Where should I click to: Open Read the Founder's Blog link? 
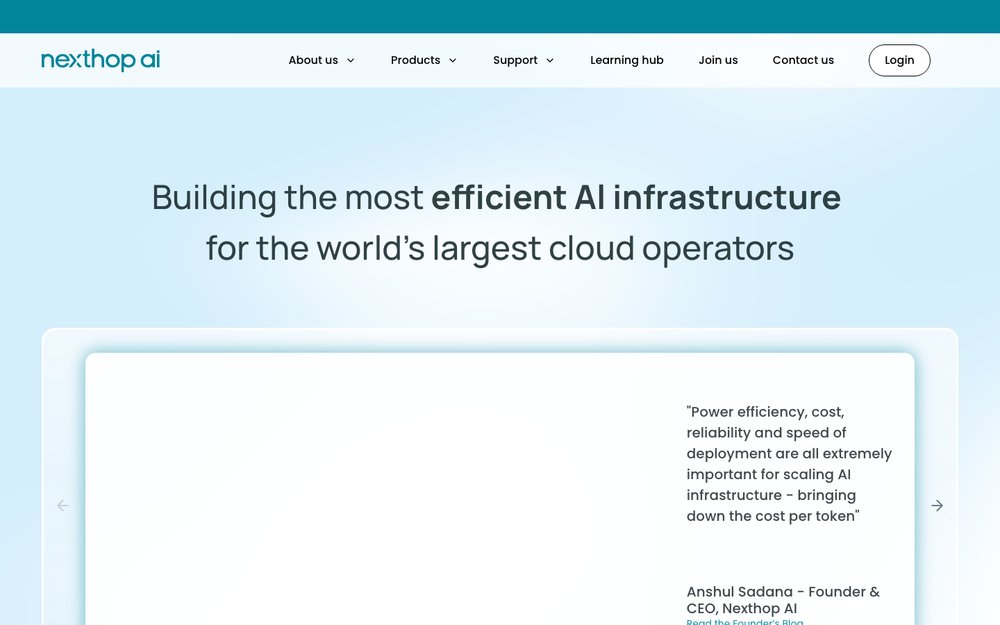point(744,621)
